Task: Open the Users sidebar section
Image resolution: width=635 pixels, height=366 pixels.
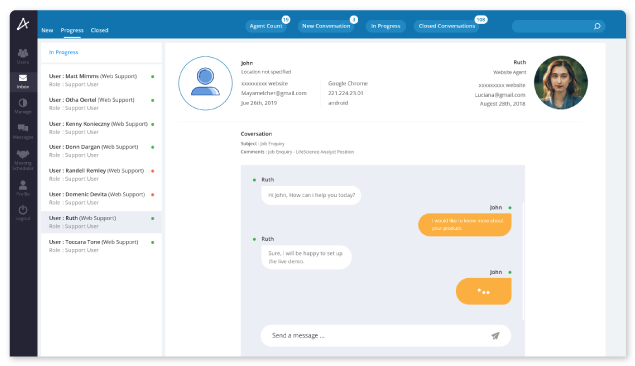Action: click(x=23, y=56)
